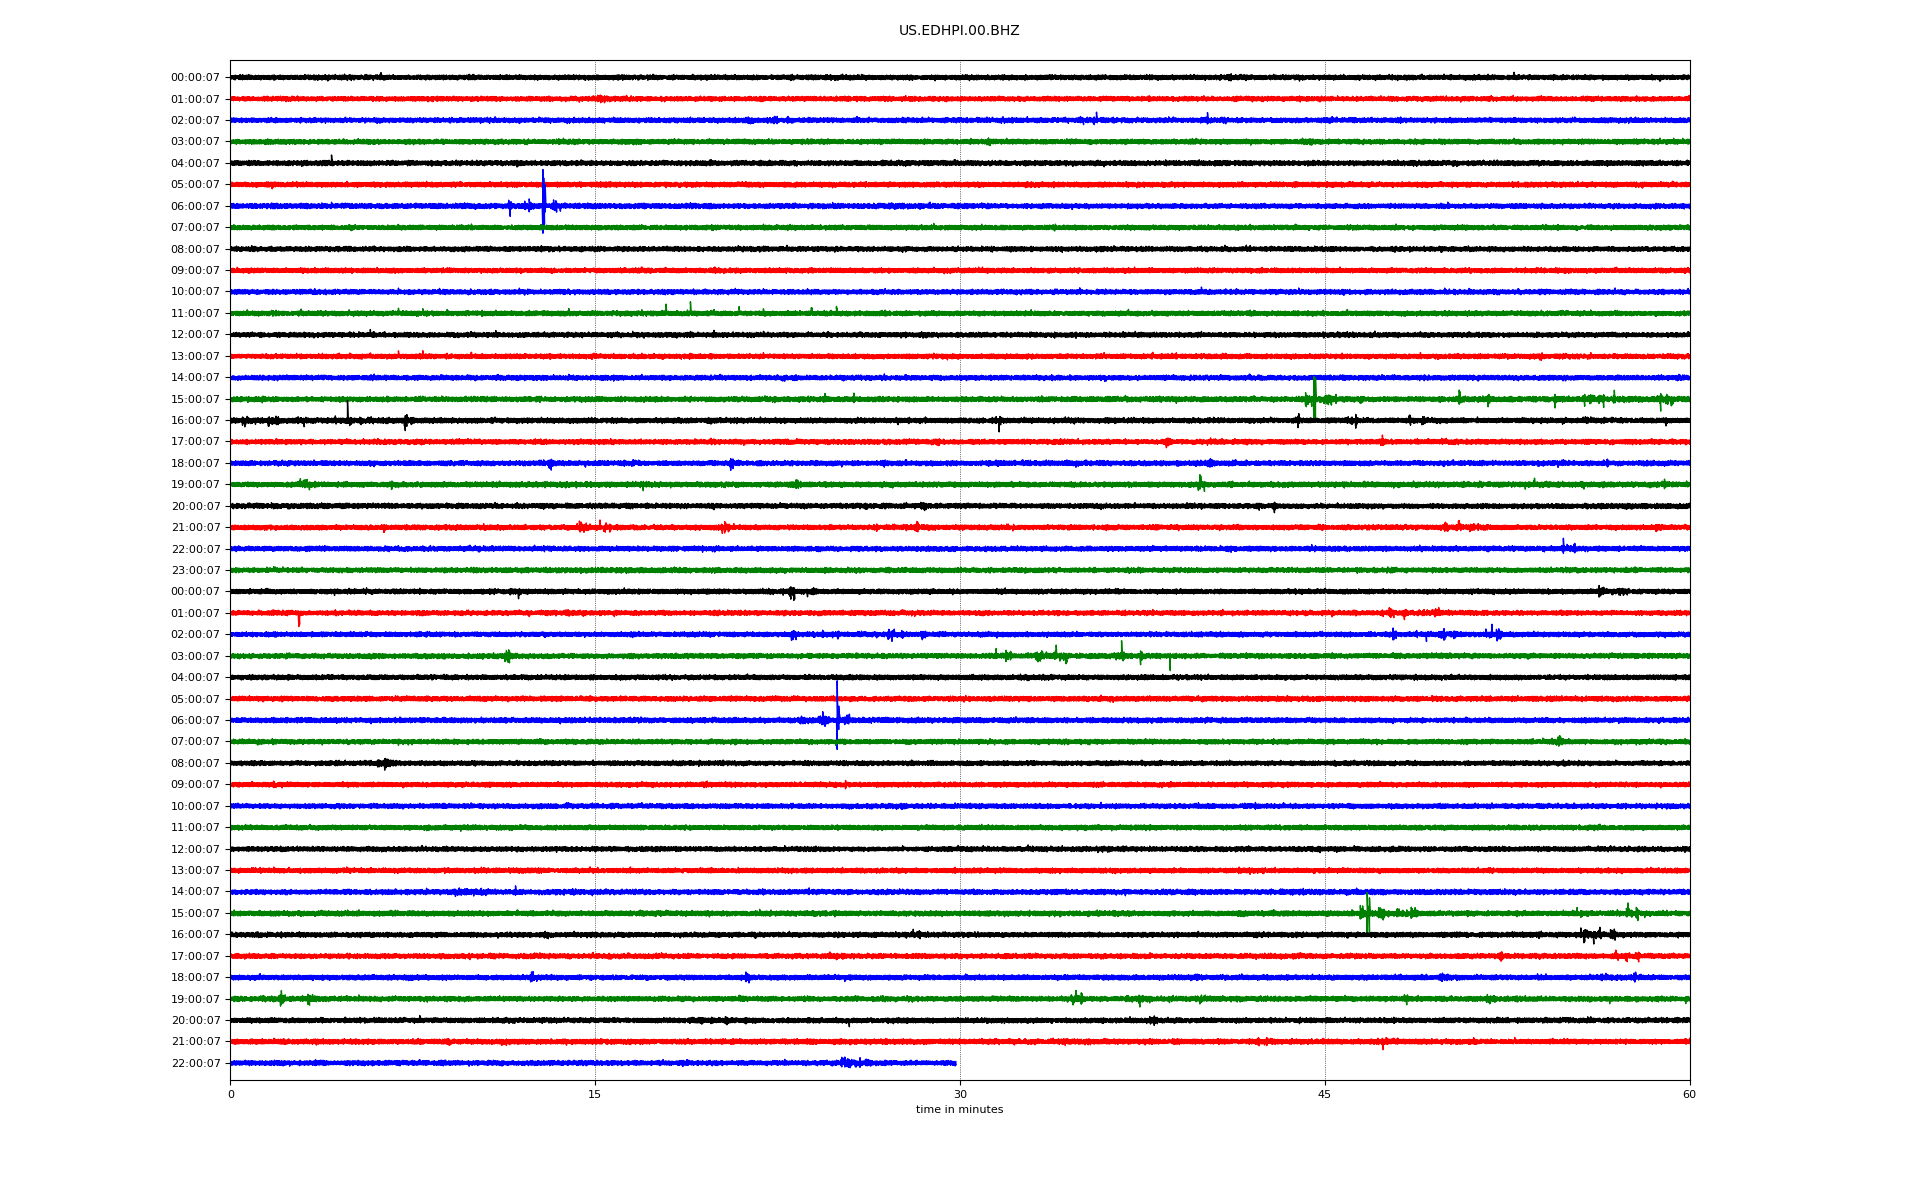Click the 30 tick label on x-axis
This screenshot has width=1920, height=1200.
(x=959, y=1094)
